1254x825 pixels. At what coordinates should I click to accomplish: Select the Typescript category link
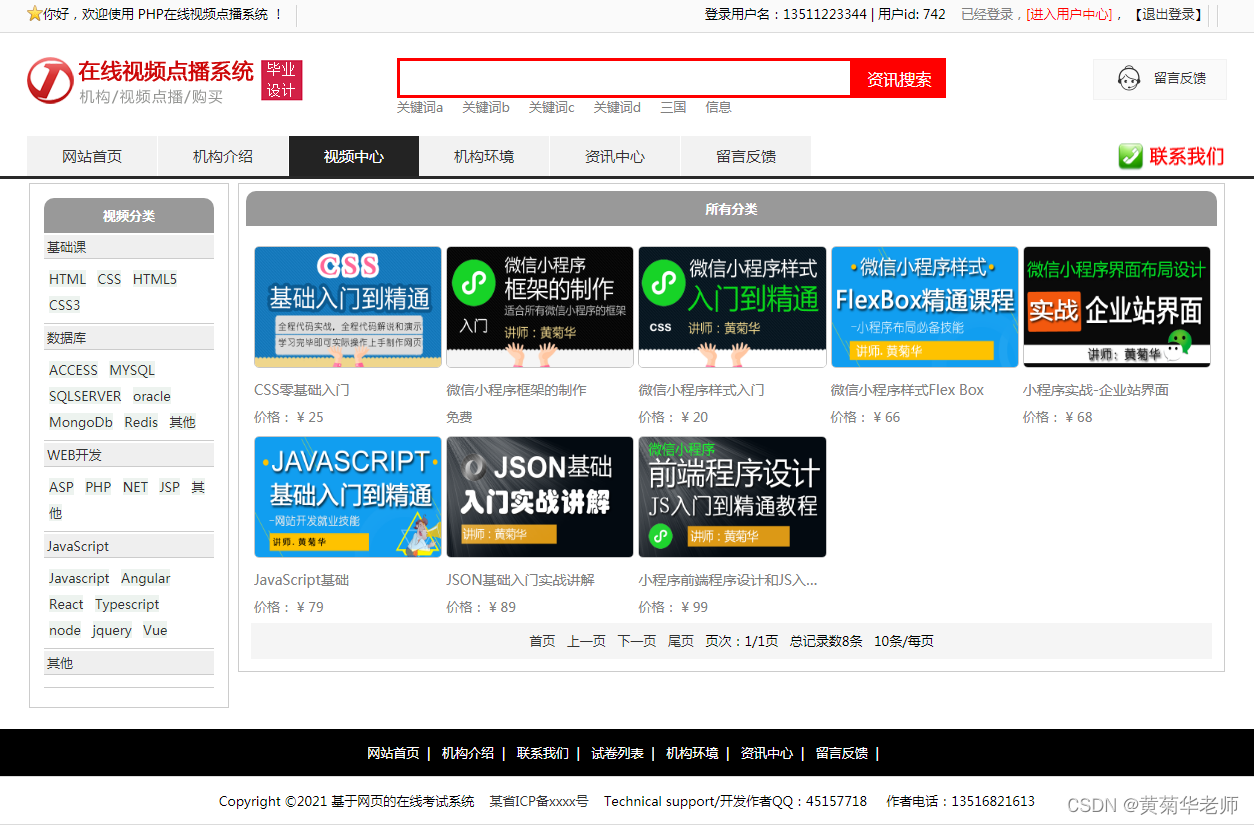127,604
